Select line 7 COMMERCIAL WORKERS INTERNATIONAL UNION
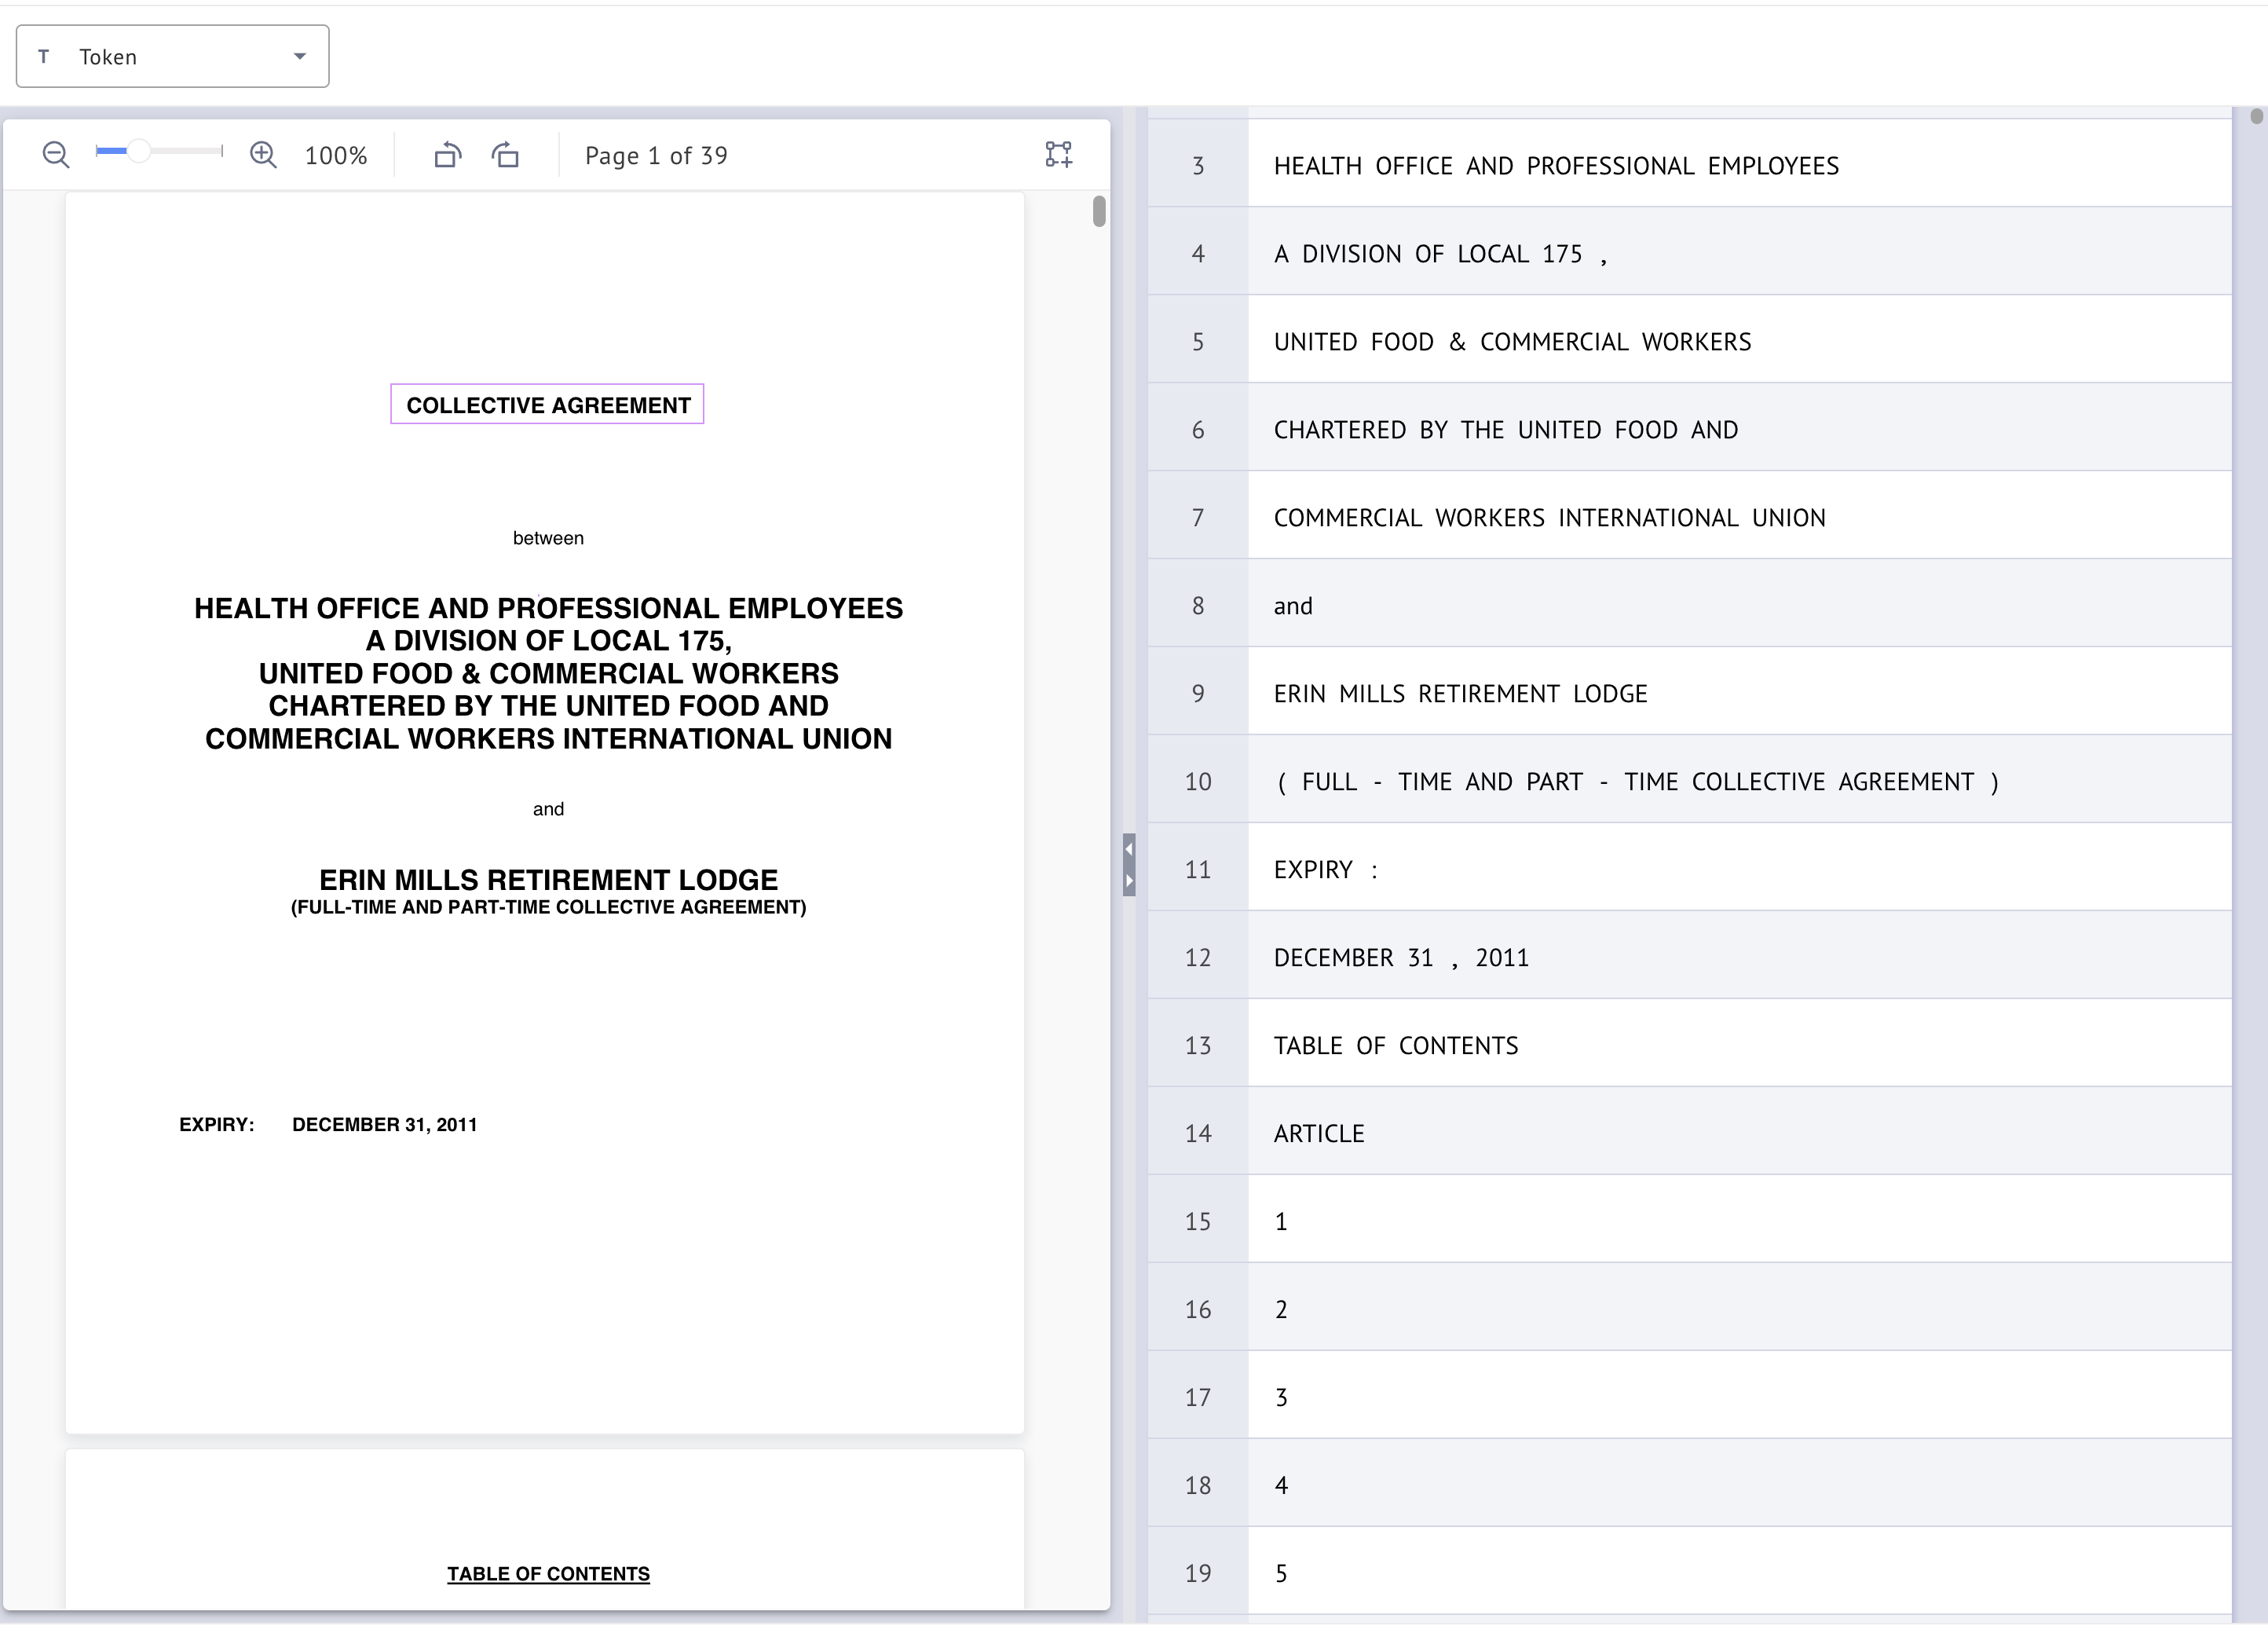This screenshot has width=2268, height=1626. pos(1689,516)
